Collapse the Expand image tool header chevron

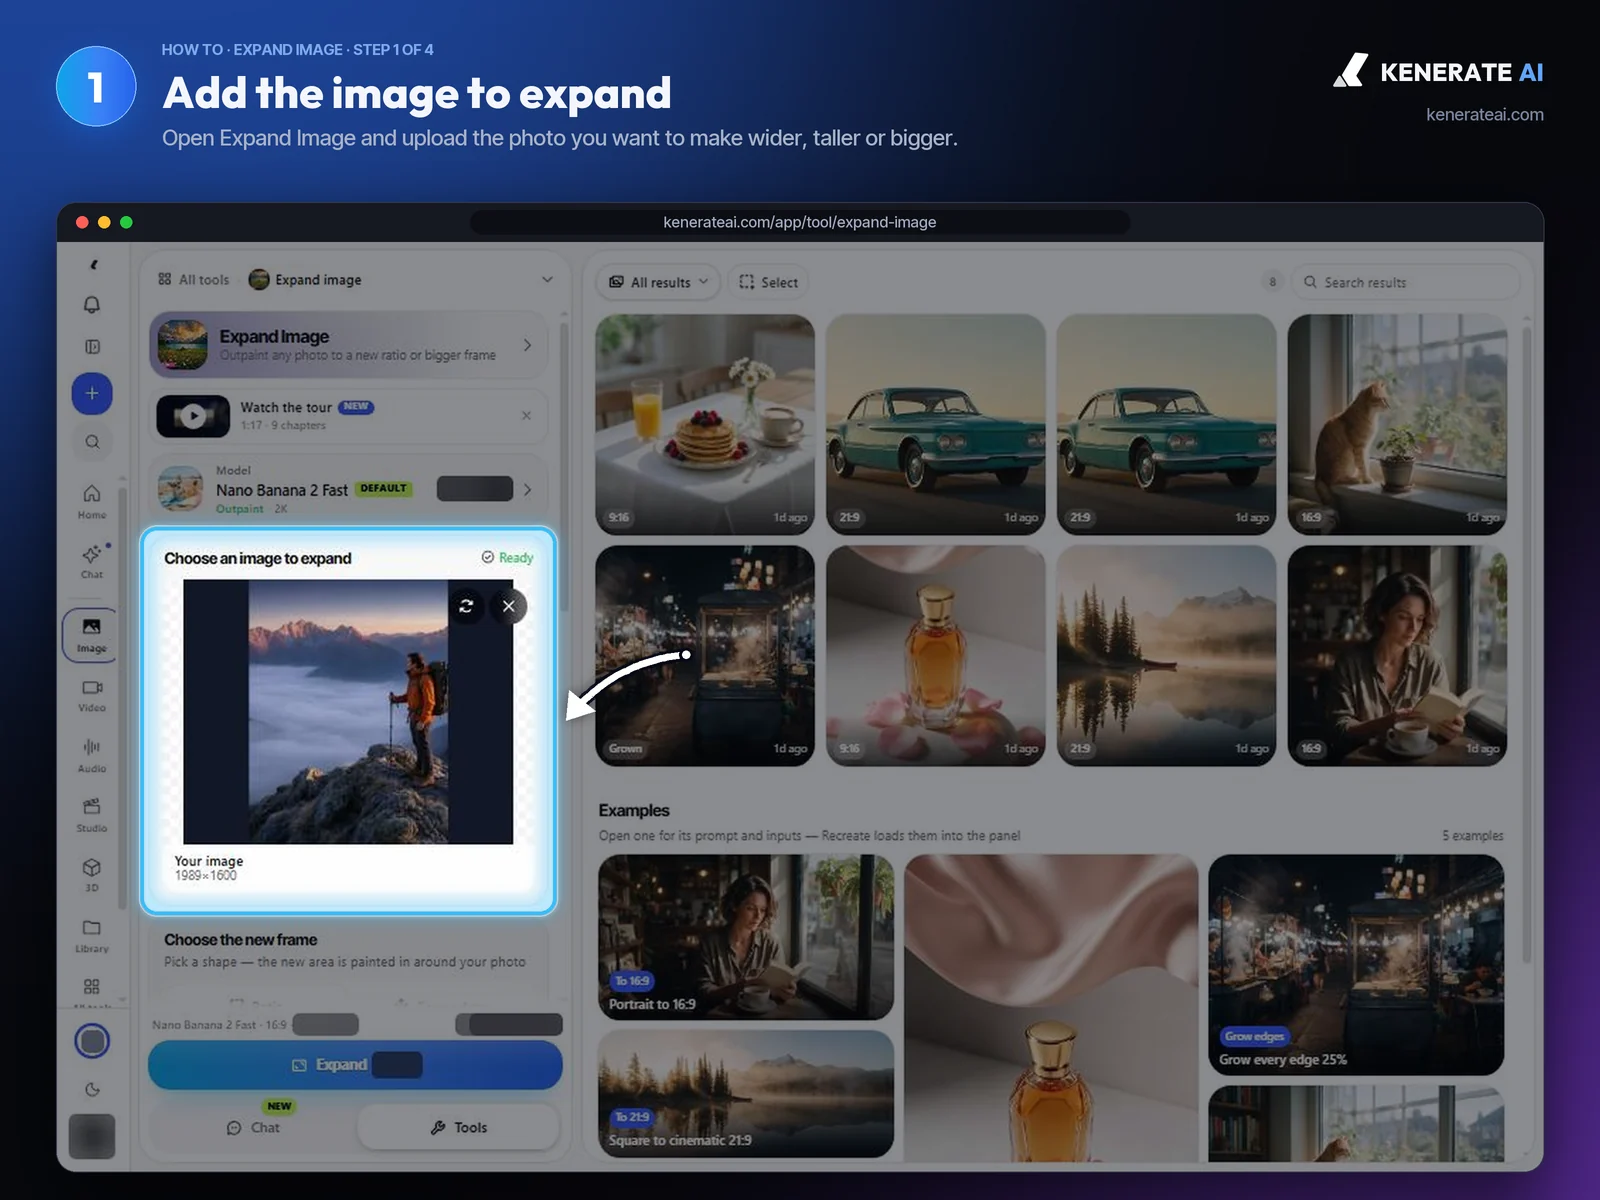547,280
